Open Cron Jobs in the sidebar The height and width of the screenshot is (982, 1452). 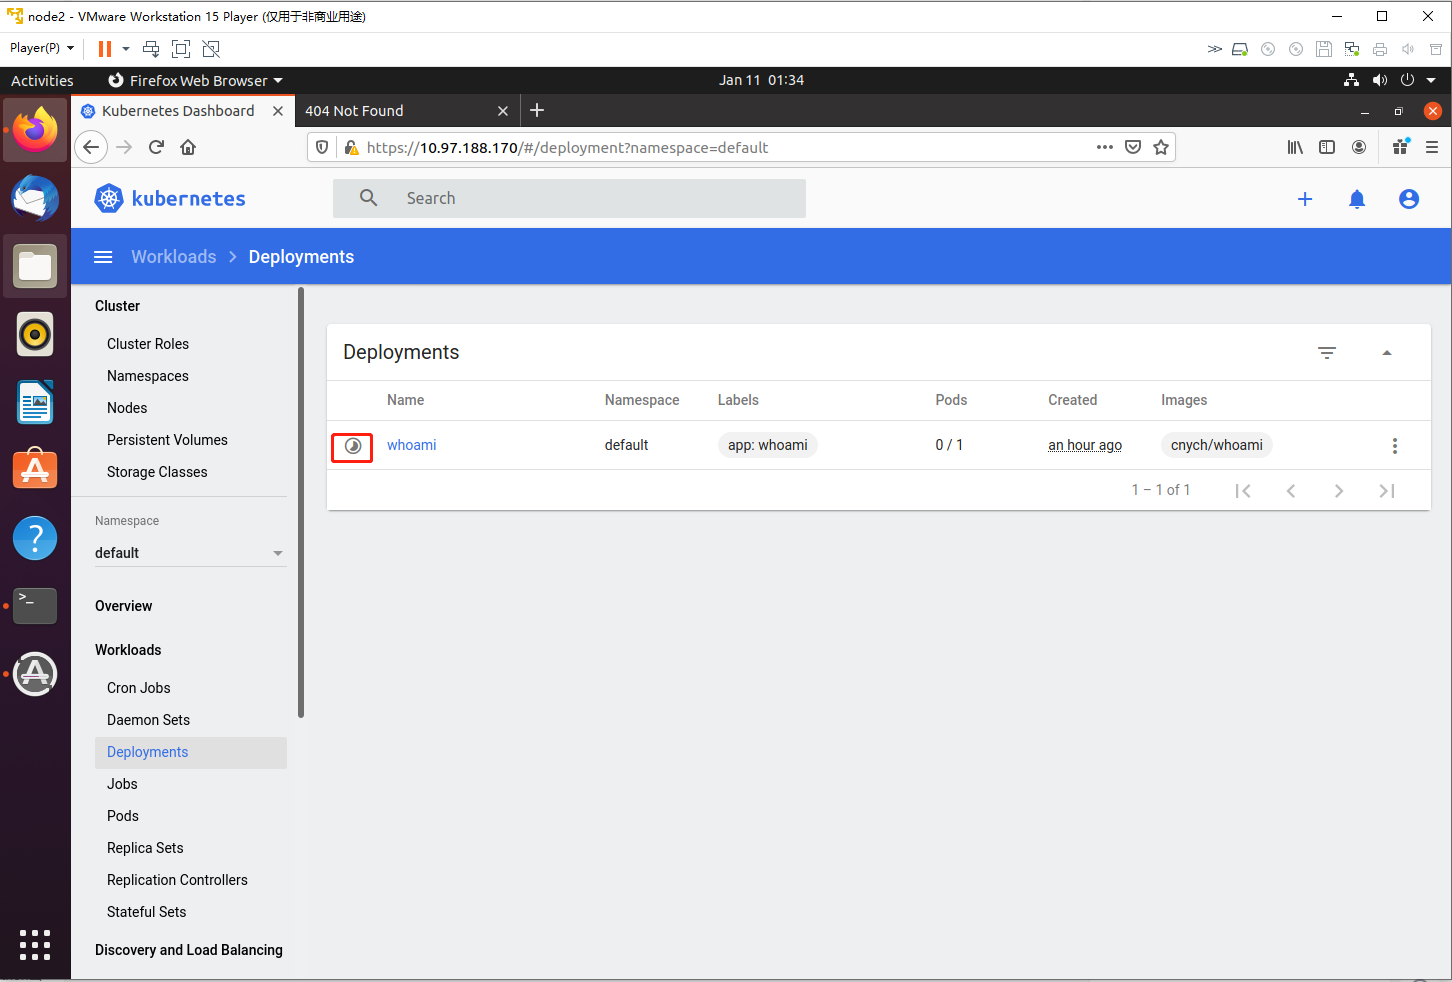139,688
